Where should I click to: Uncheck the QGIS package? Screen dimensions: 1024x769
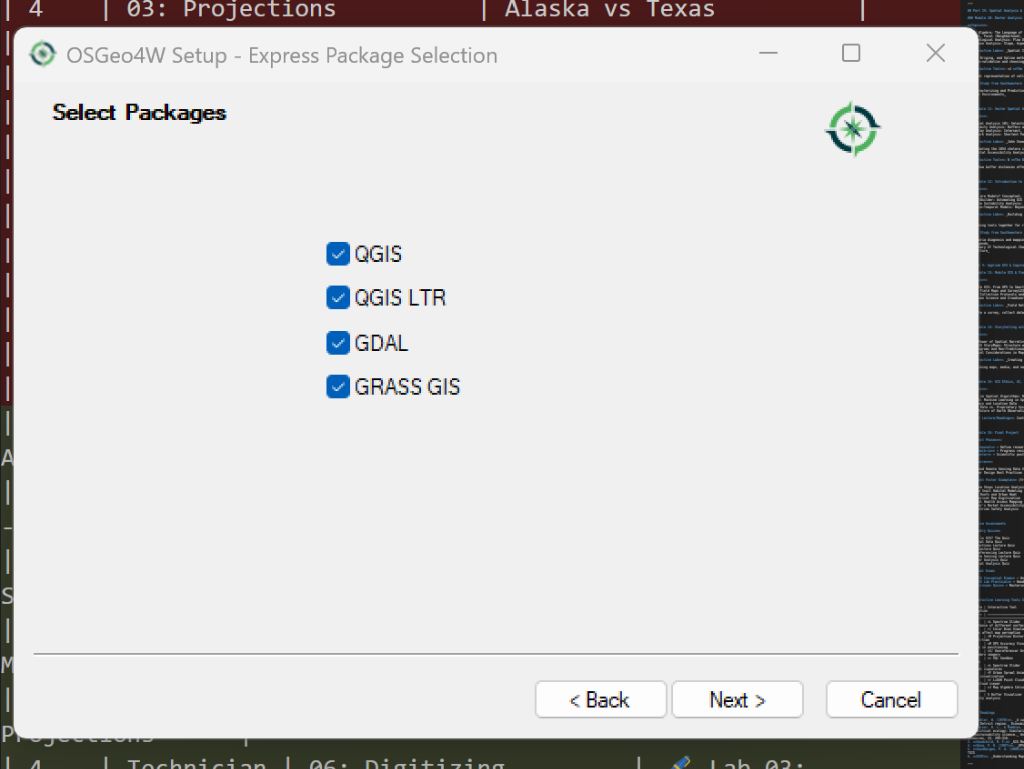point(338,254)
